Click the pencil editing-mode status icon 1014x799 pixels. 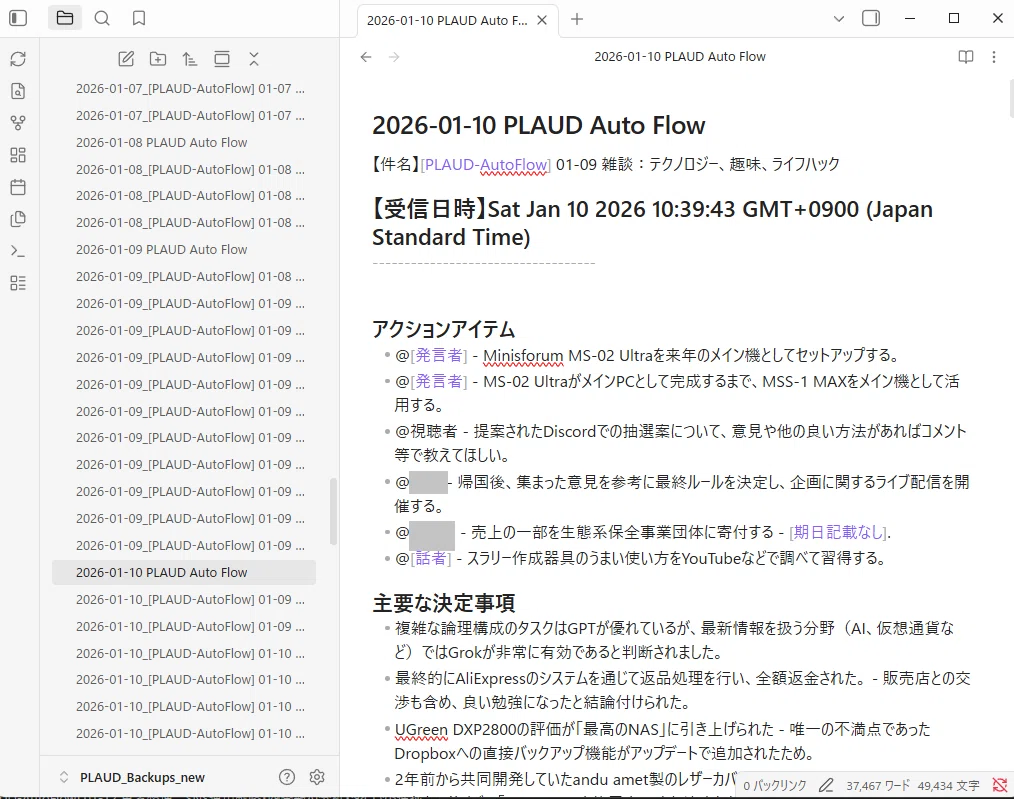point(826,786)
